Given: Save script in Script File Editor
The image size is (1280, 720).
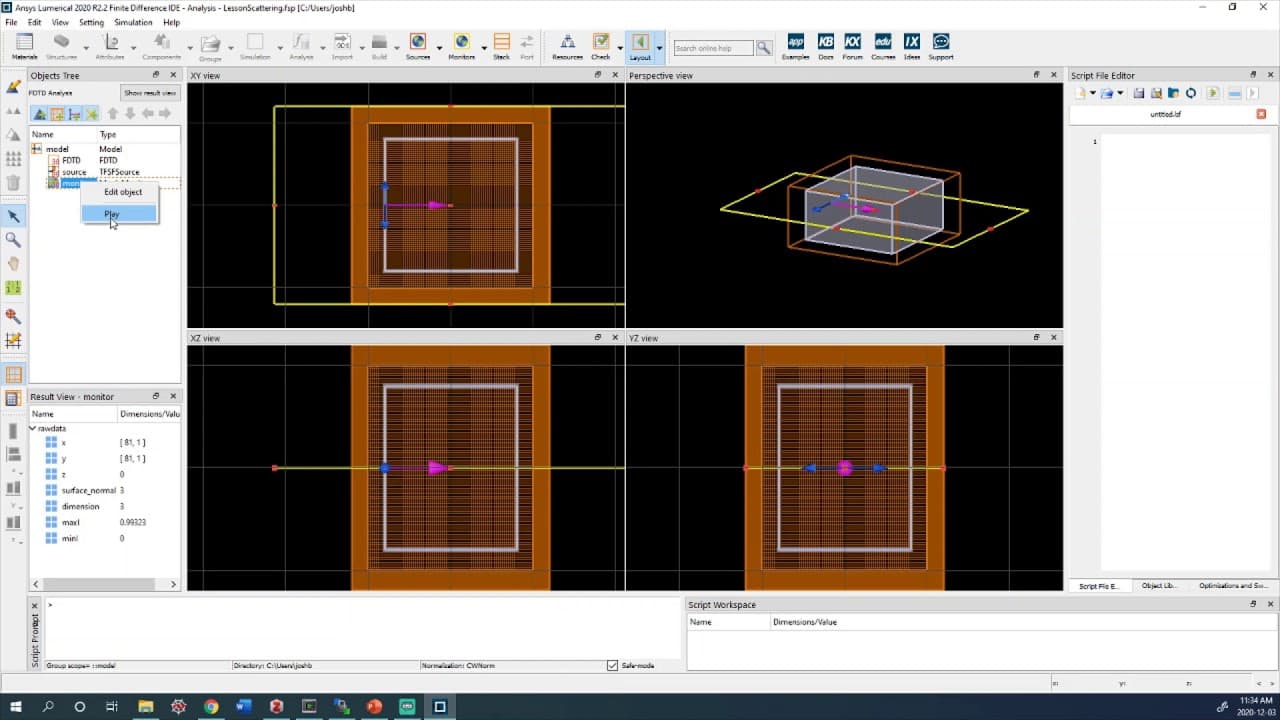Looking at the screenshot, I should 1139,93.
